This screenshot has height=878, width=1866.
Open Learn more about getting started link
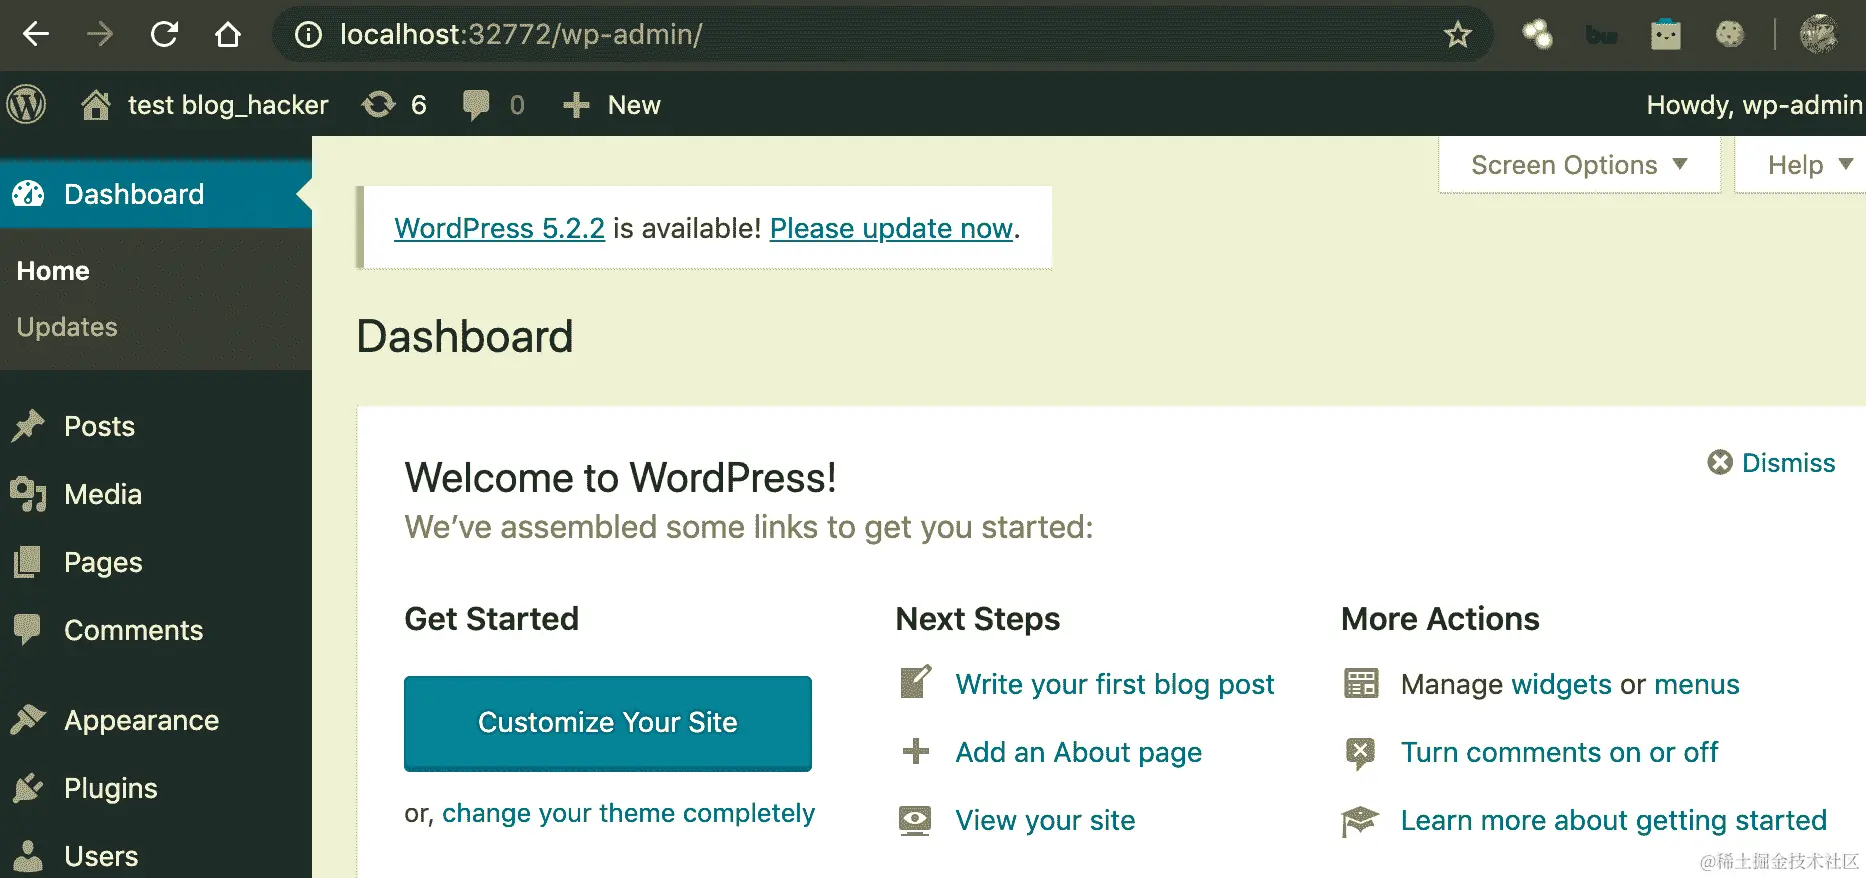tap(1613, 821)
